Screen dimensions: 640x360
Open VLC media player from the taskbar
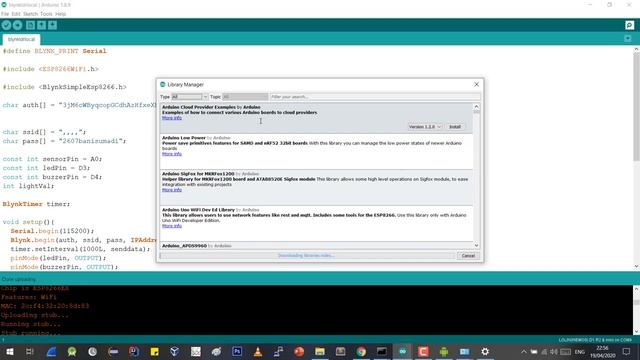click(x=258, y=351)
